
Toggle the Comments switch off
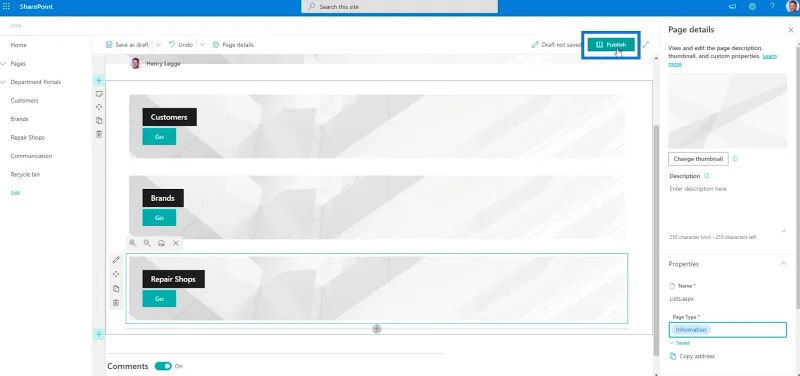pos(163,366)
